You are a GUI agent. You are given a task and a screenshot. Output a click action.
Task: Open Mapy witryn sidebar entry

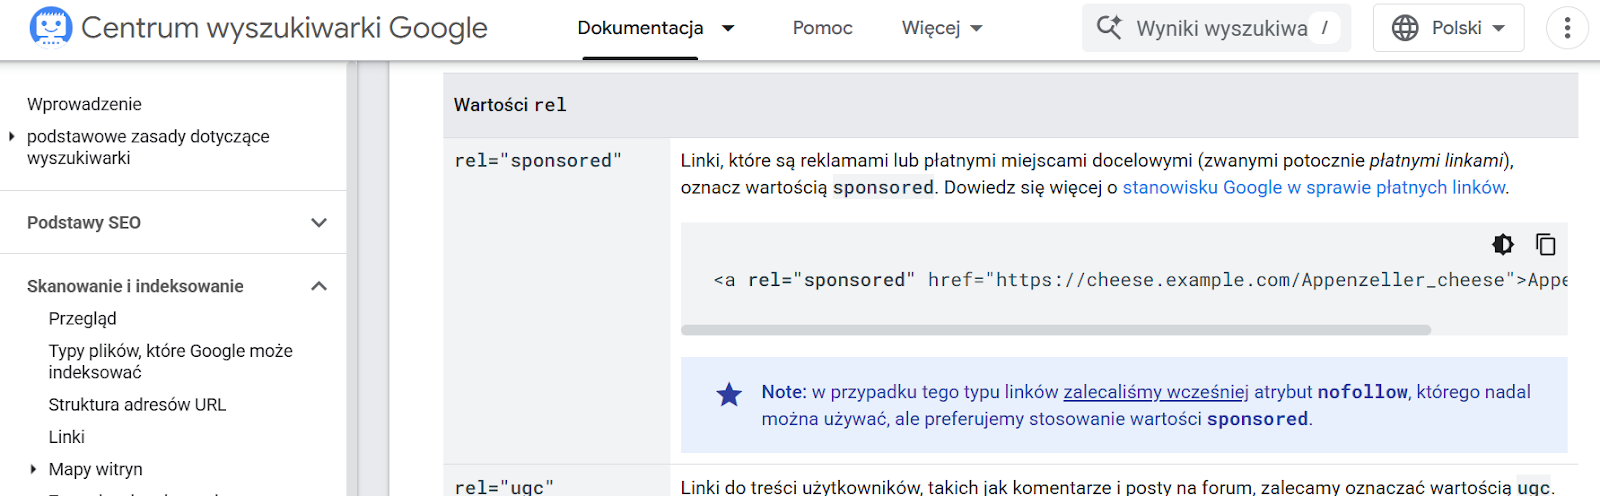pos(96,469)
